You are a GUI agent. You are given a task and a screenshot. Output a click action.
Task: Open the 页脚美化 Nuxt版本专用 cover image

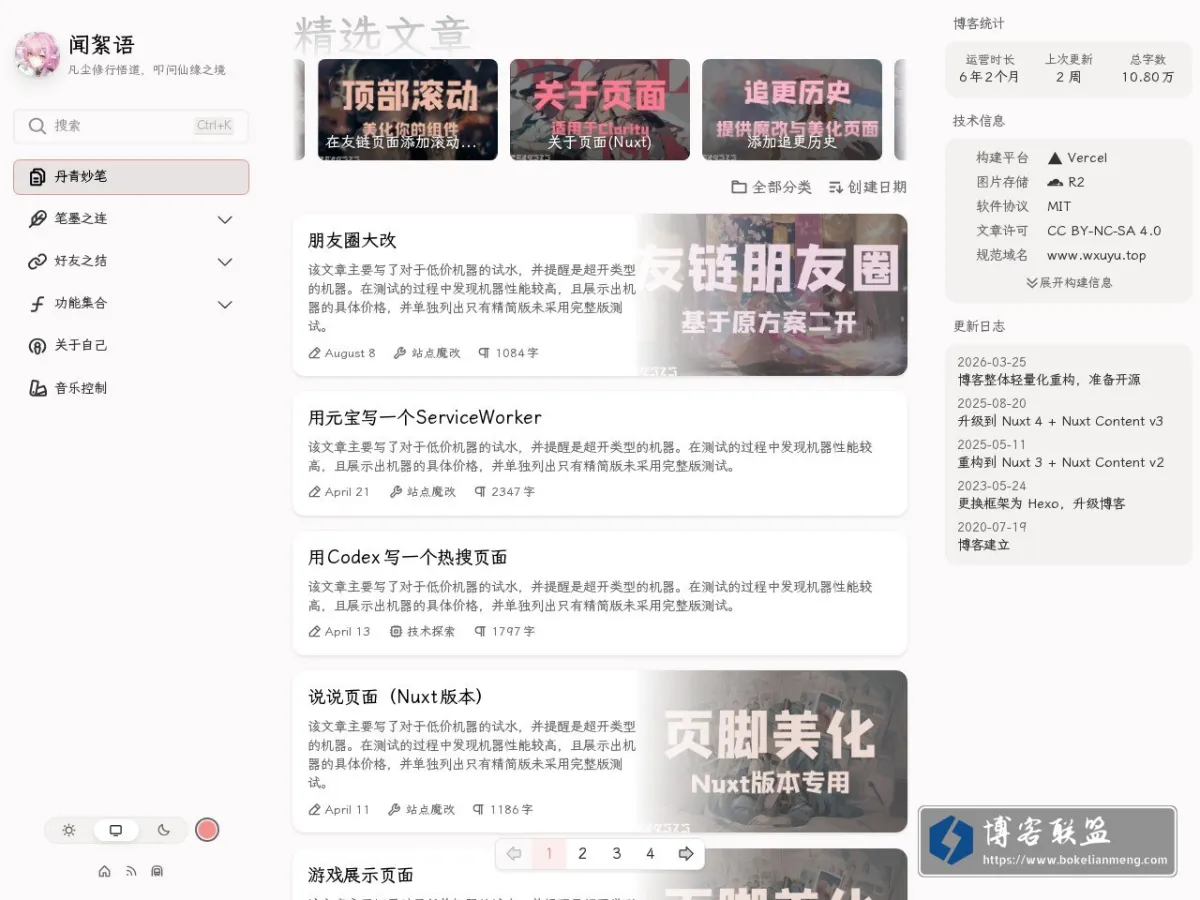[x=772, y=751]
